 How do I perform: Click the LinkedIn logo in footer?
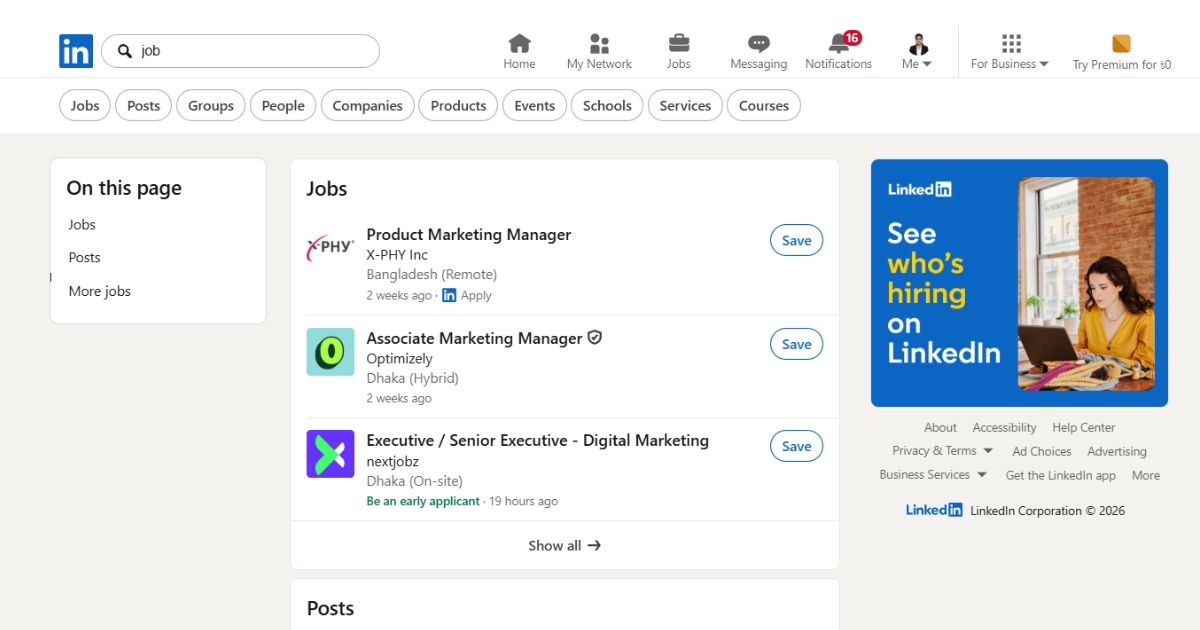pyautogui.click(x=934, y=510)
